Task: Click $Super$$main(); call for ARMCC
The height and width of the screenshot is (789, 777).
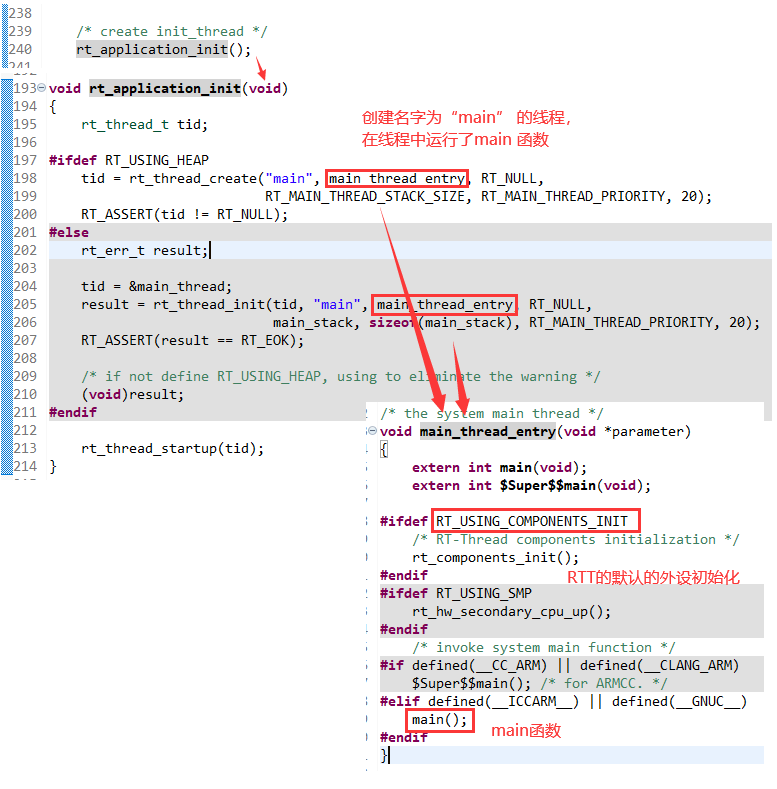Action: pyautogui.click(x=472, y=683)
